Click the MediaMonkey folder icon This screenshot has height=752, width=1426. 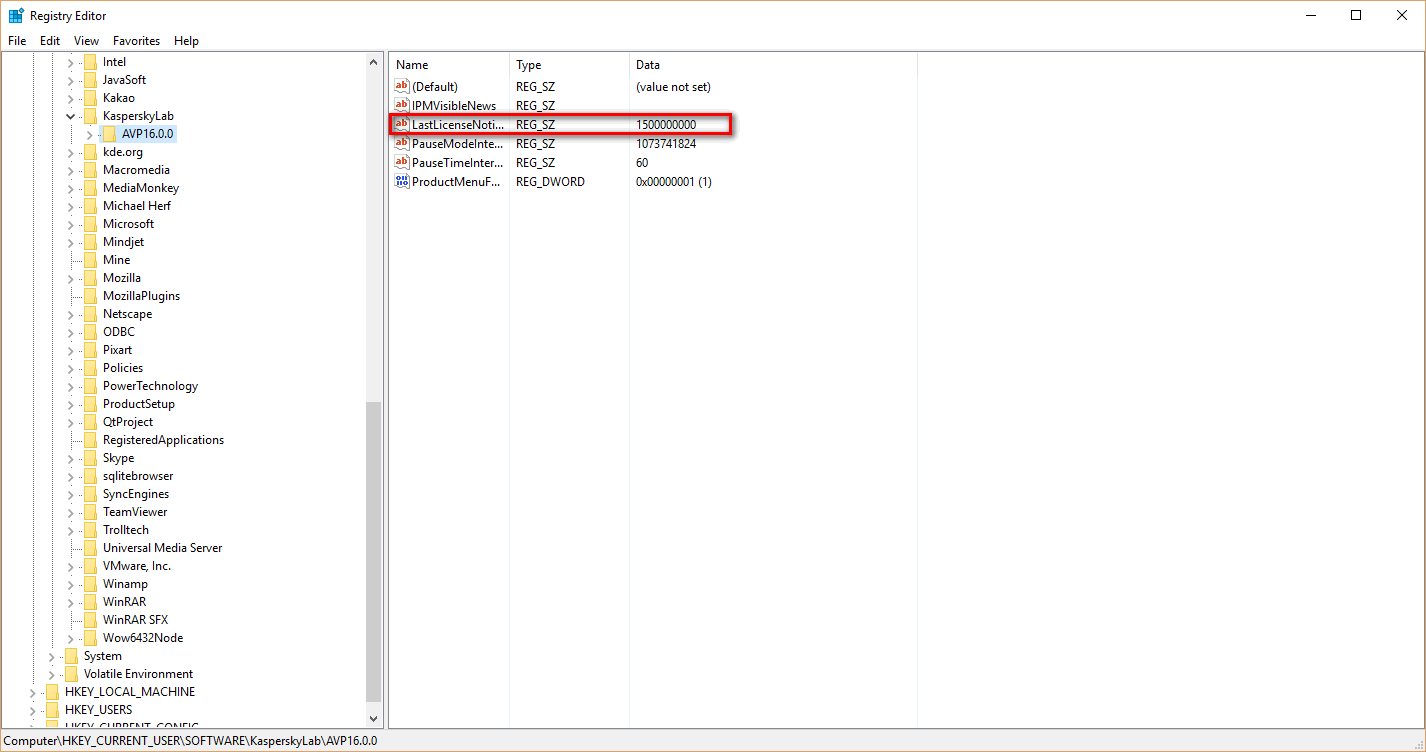[x=90, y=188]
